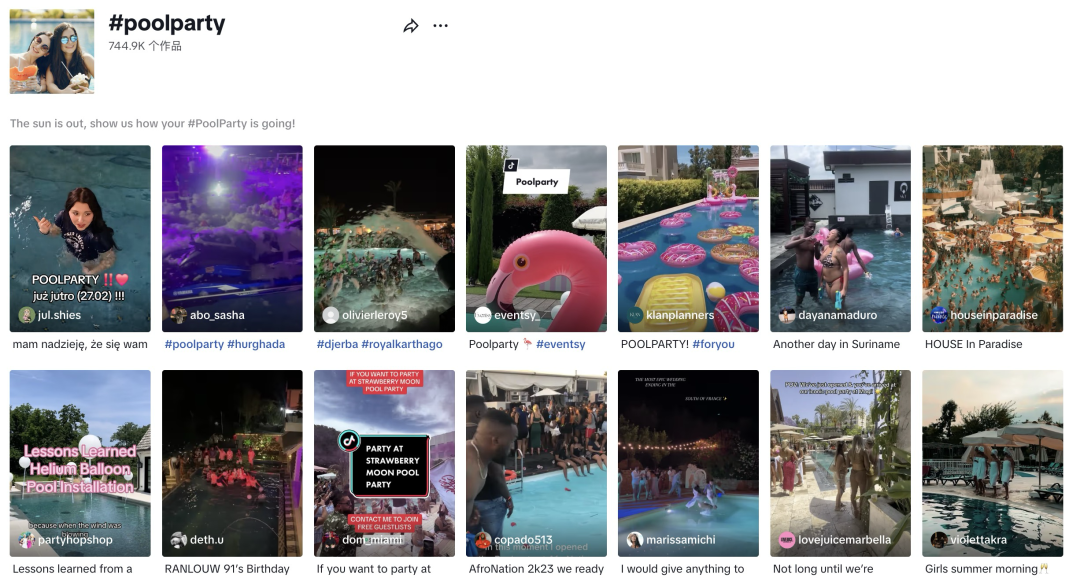Image resolution: width=1080 pixels, height=585 pixels.
Task: Click the share arrow icon beside #poolparty
Action: (411, 26)
